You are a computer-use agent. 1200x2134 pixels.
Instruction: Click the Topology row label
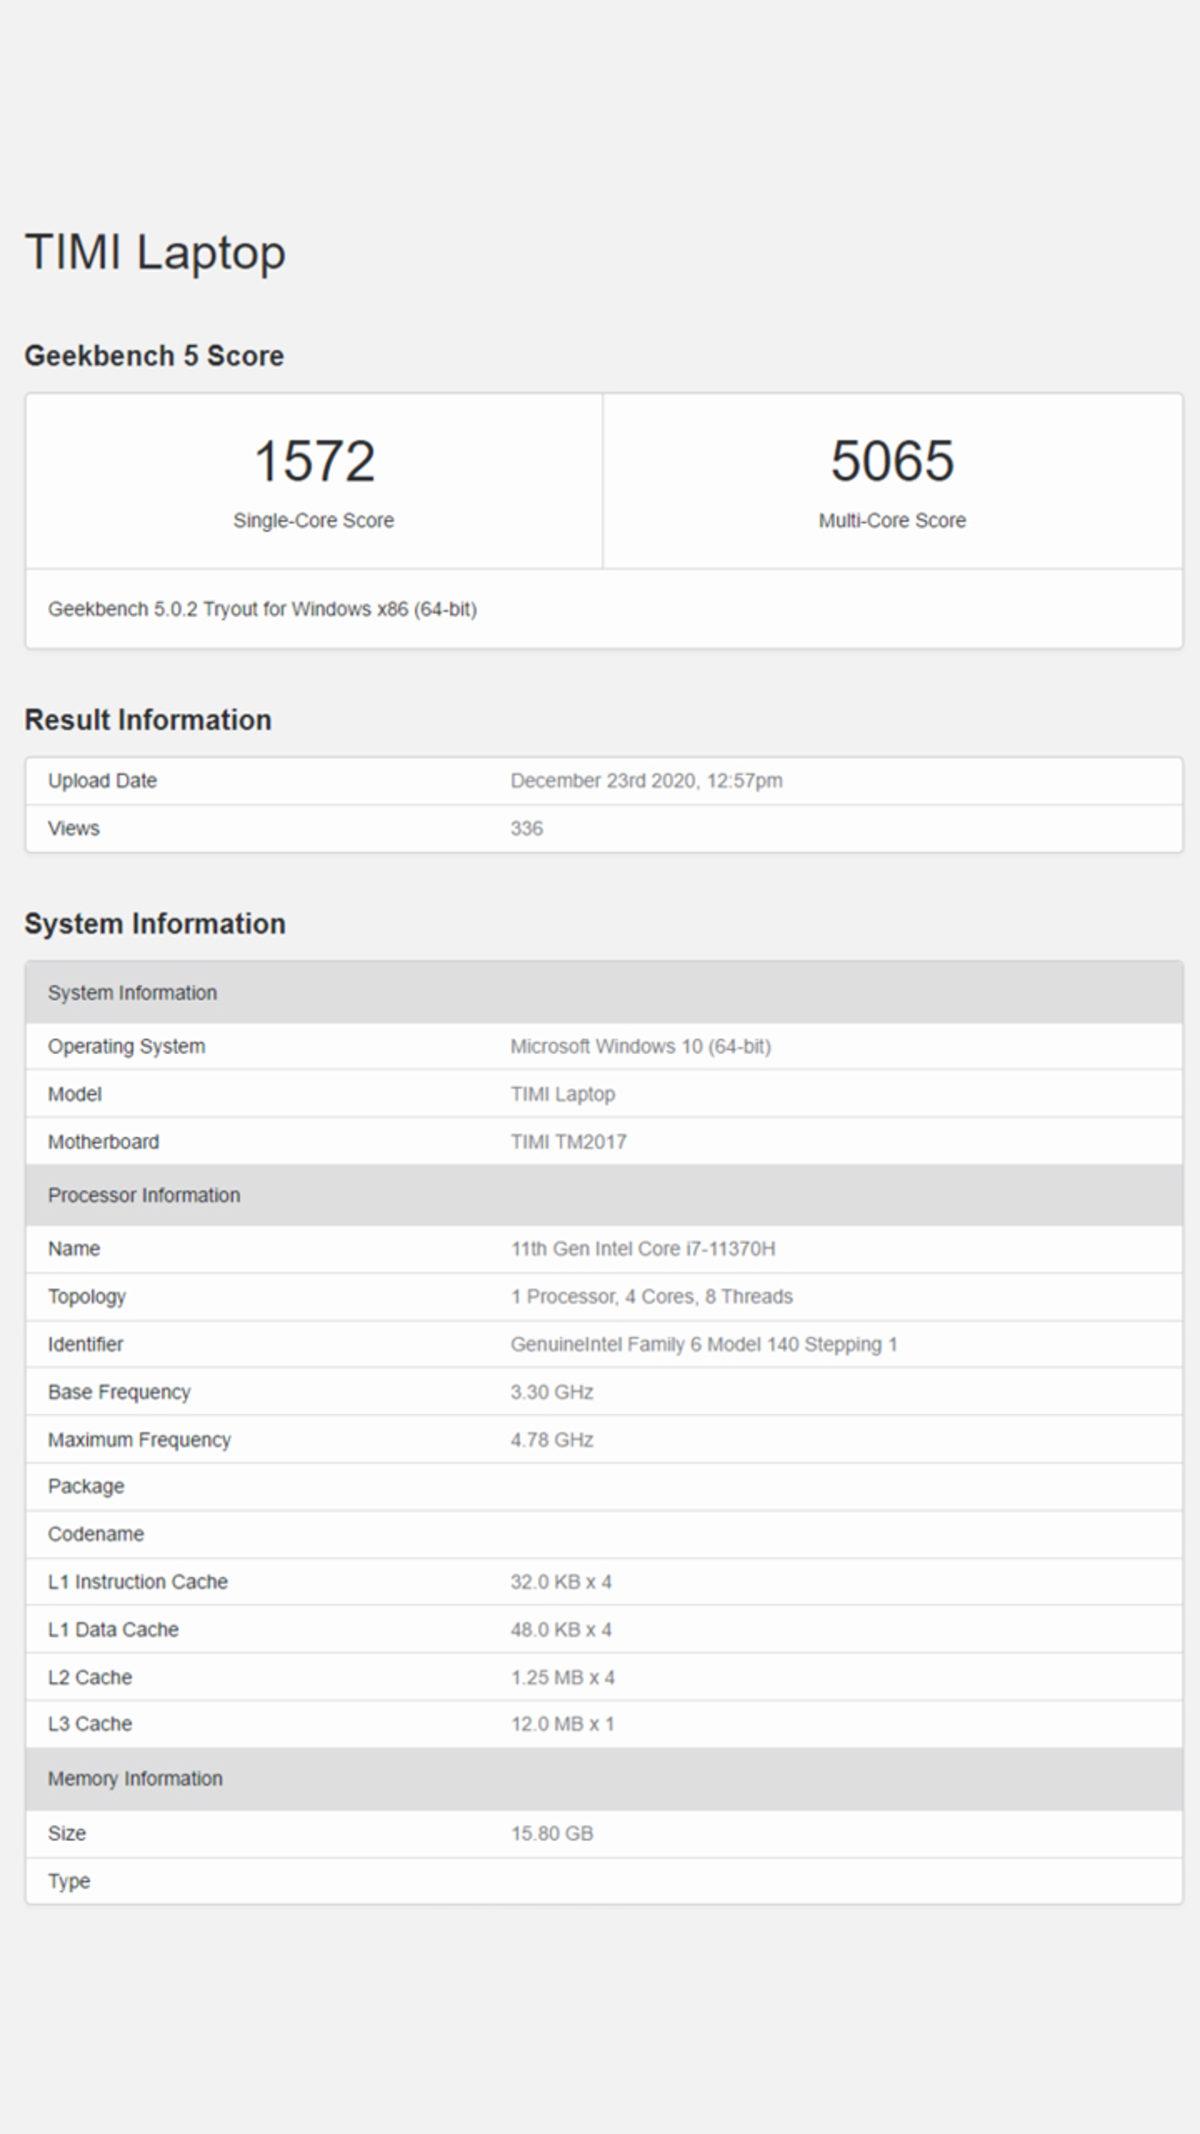point(87,1297)
